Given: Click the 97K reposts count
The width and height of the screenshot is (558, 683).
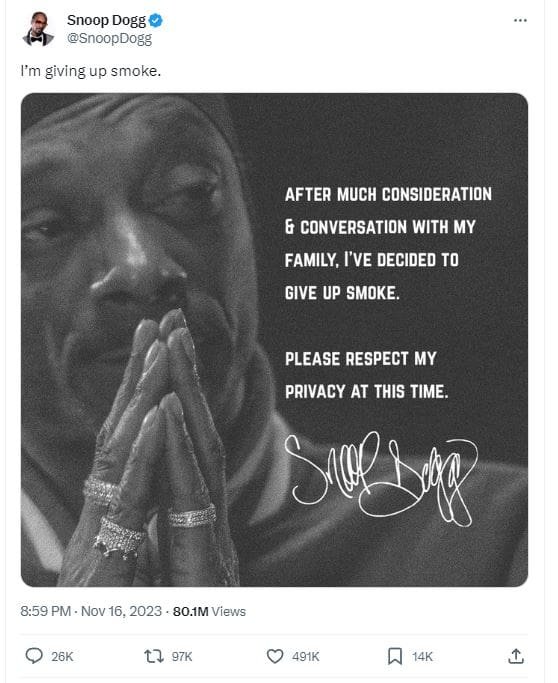Looking at the screenshot, I should (182, 656).
